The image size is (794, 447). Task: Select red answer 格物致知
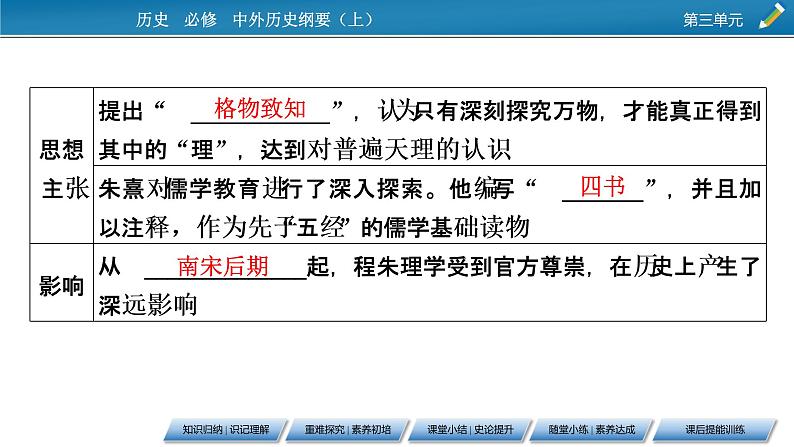pyautogui.click(x=260, y=108)
